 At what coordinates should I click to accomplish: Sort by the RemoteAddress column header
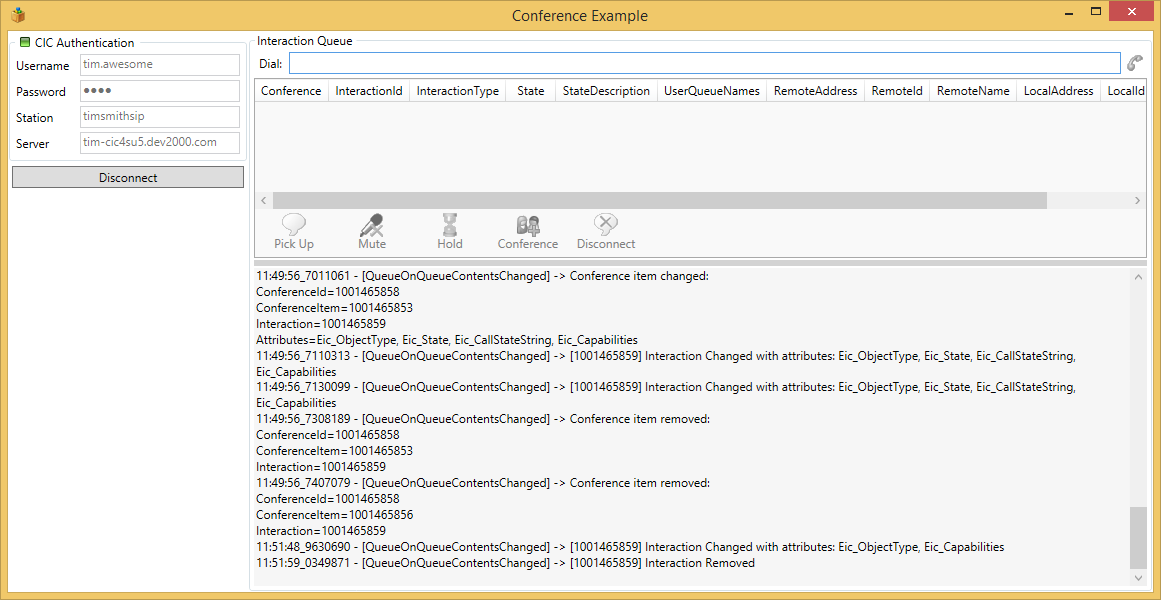tap(815, 91)
